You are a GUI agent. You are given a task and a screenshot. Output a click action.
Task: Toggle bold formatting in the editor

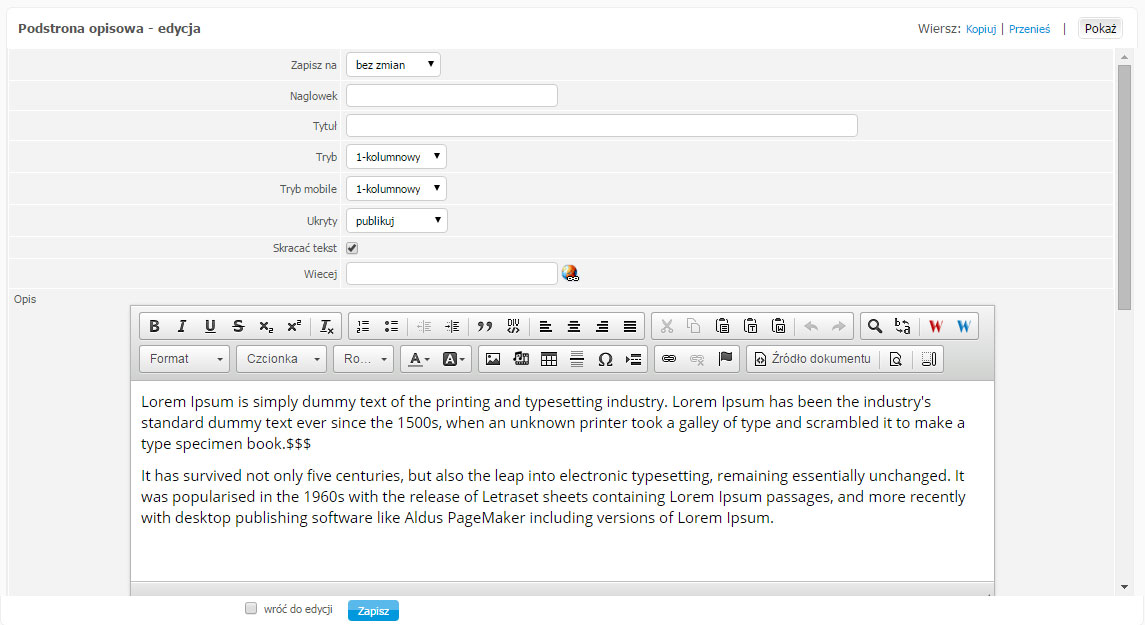pos(154,326)
